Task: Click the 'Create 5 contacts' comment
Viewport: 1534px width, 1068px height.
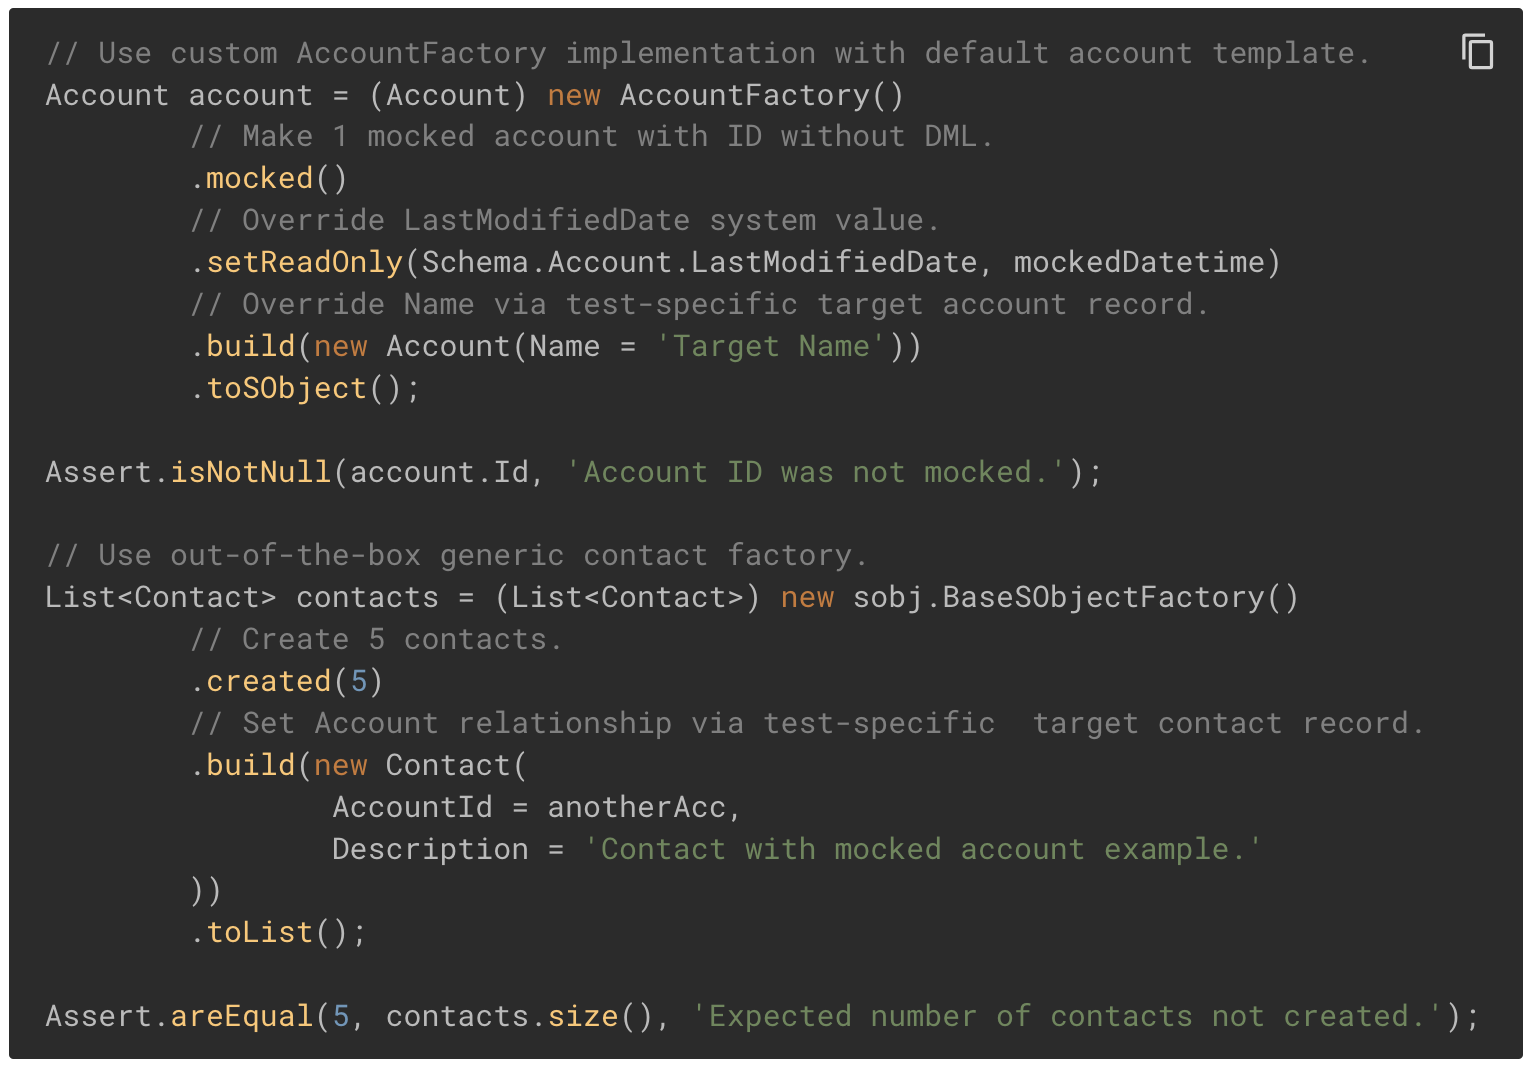Action: (376, 639)
